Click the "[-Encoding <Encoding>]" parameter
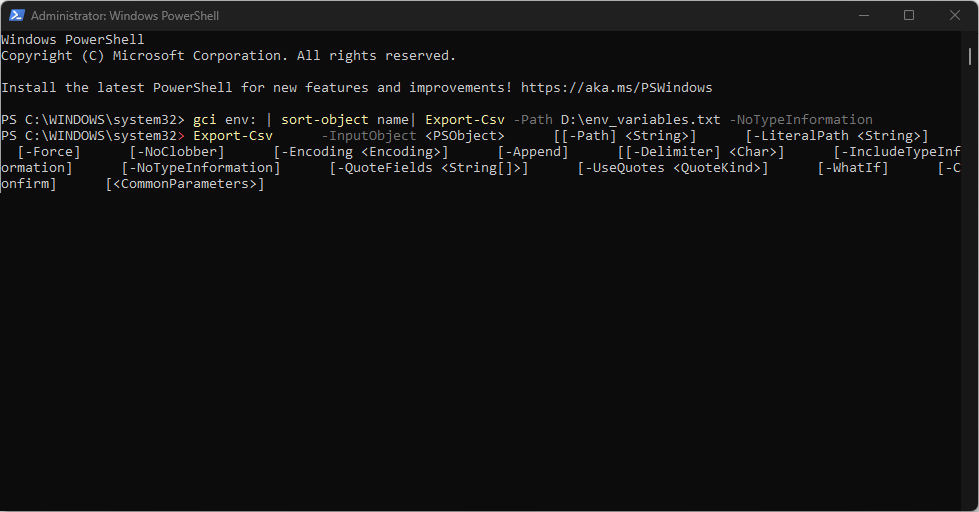 [361, 152]
